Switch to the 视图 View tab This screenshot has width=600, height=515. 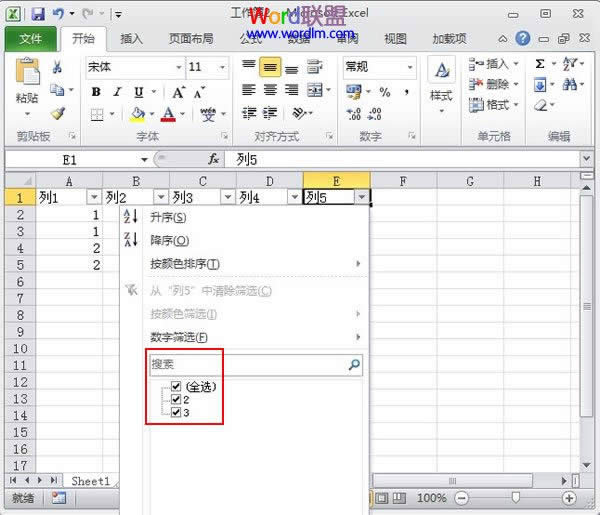point(395,39)
